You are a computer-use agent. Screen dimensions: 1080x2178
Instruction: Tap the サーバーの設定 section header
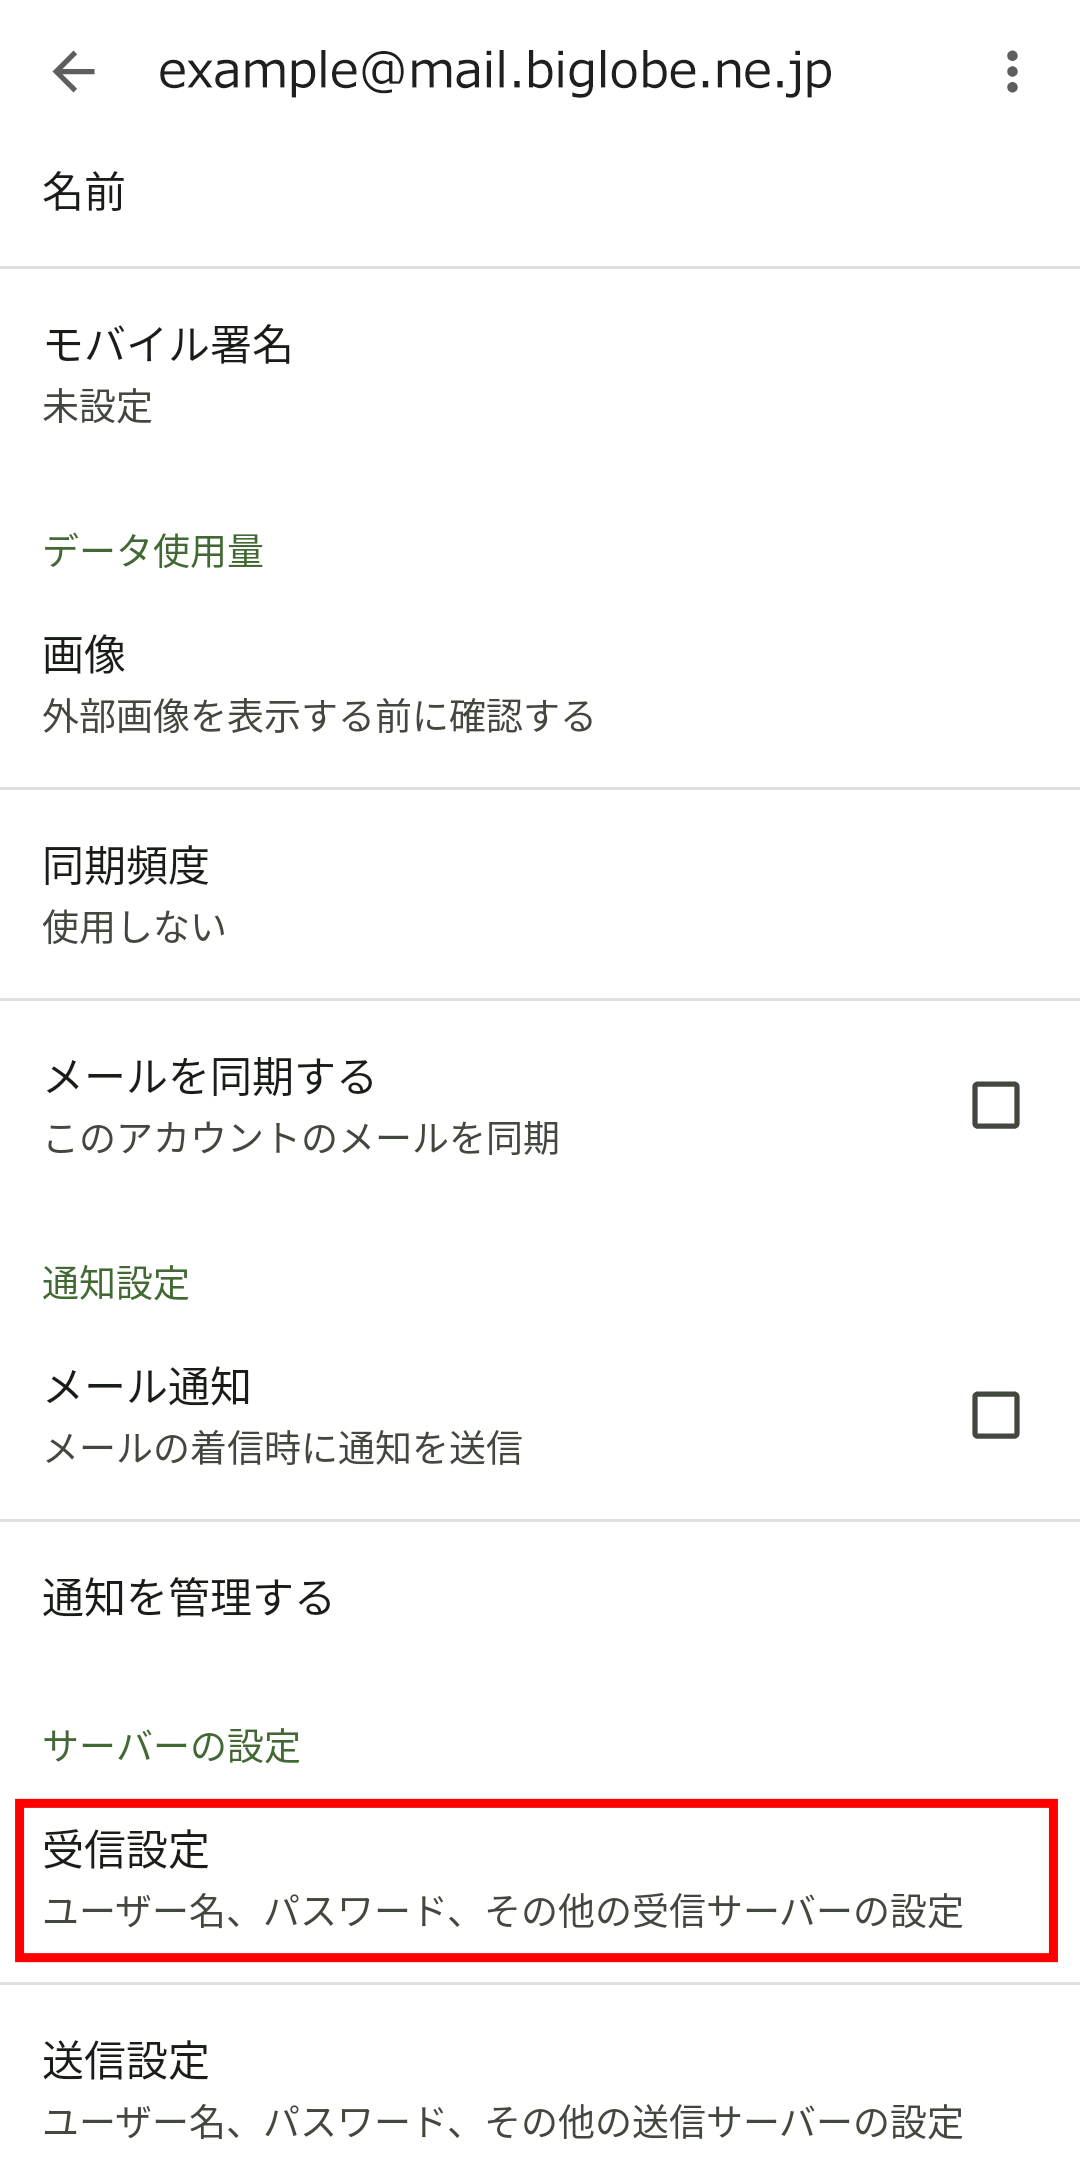pyautogui.click(x=172, y=1746)
